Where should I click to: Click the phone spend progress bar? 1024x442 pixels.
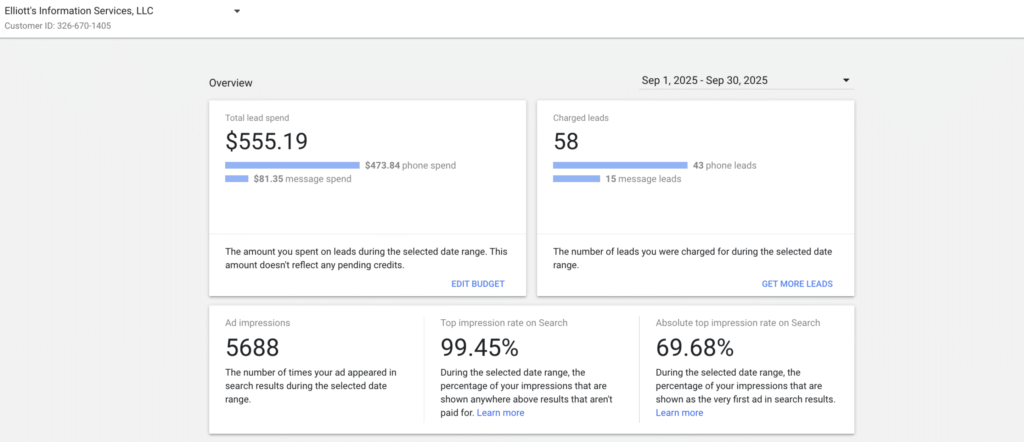[x=293, y=165]
